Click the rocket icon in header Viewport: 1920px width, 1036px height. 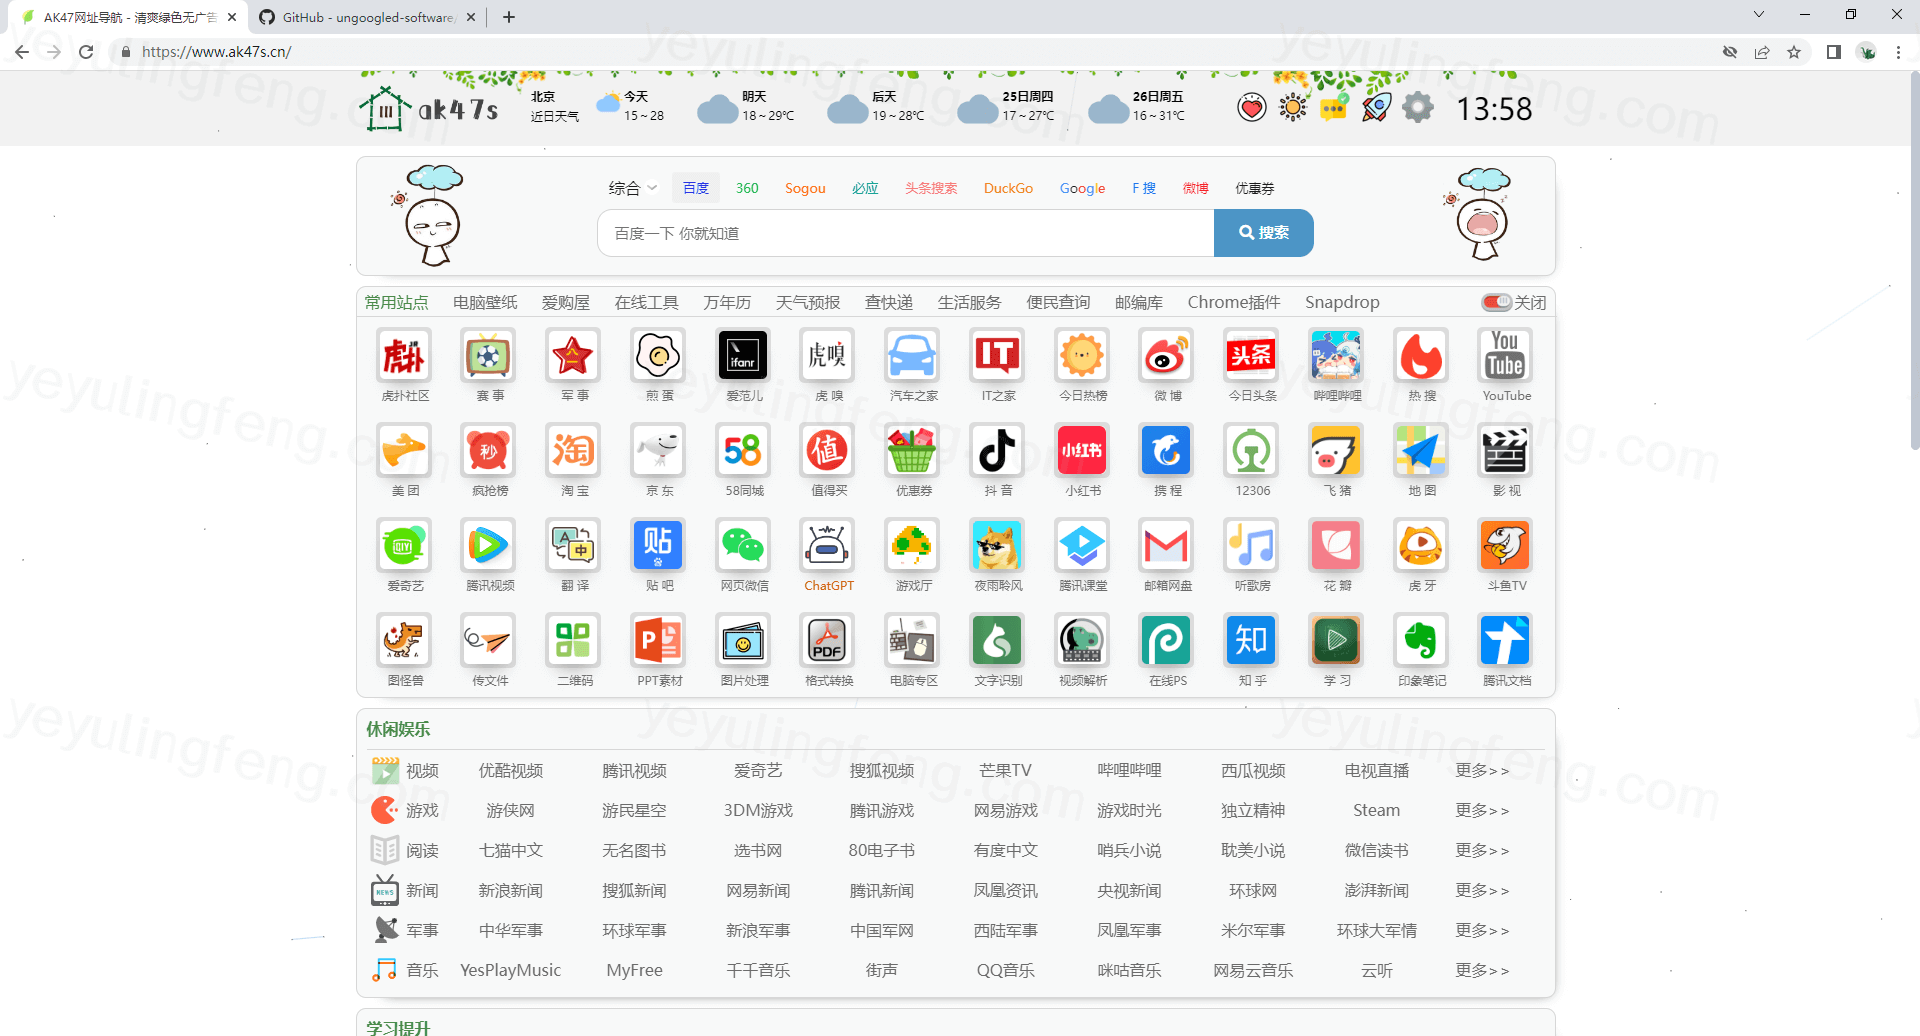[x=1376, y=107]
